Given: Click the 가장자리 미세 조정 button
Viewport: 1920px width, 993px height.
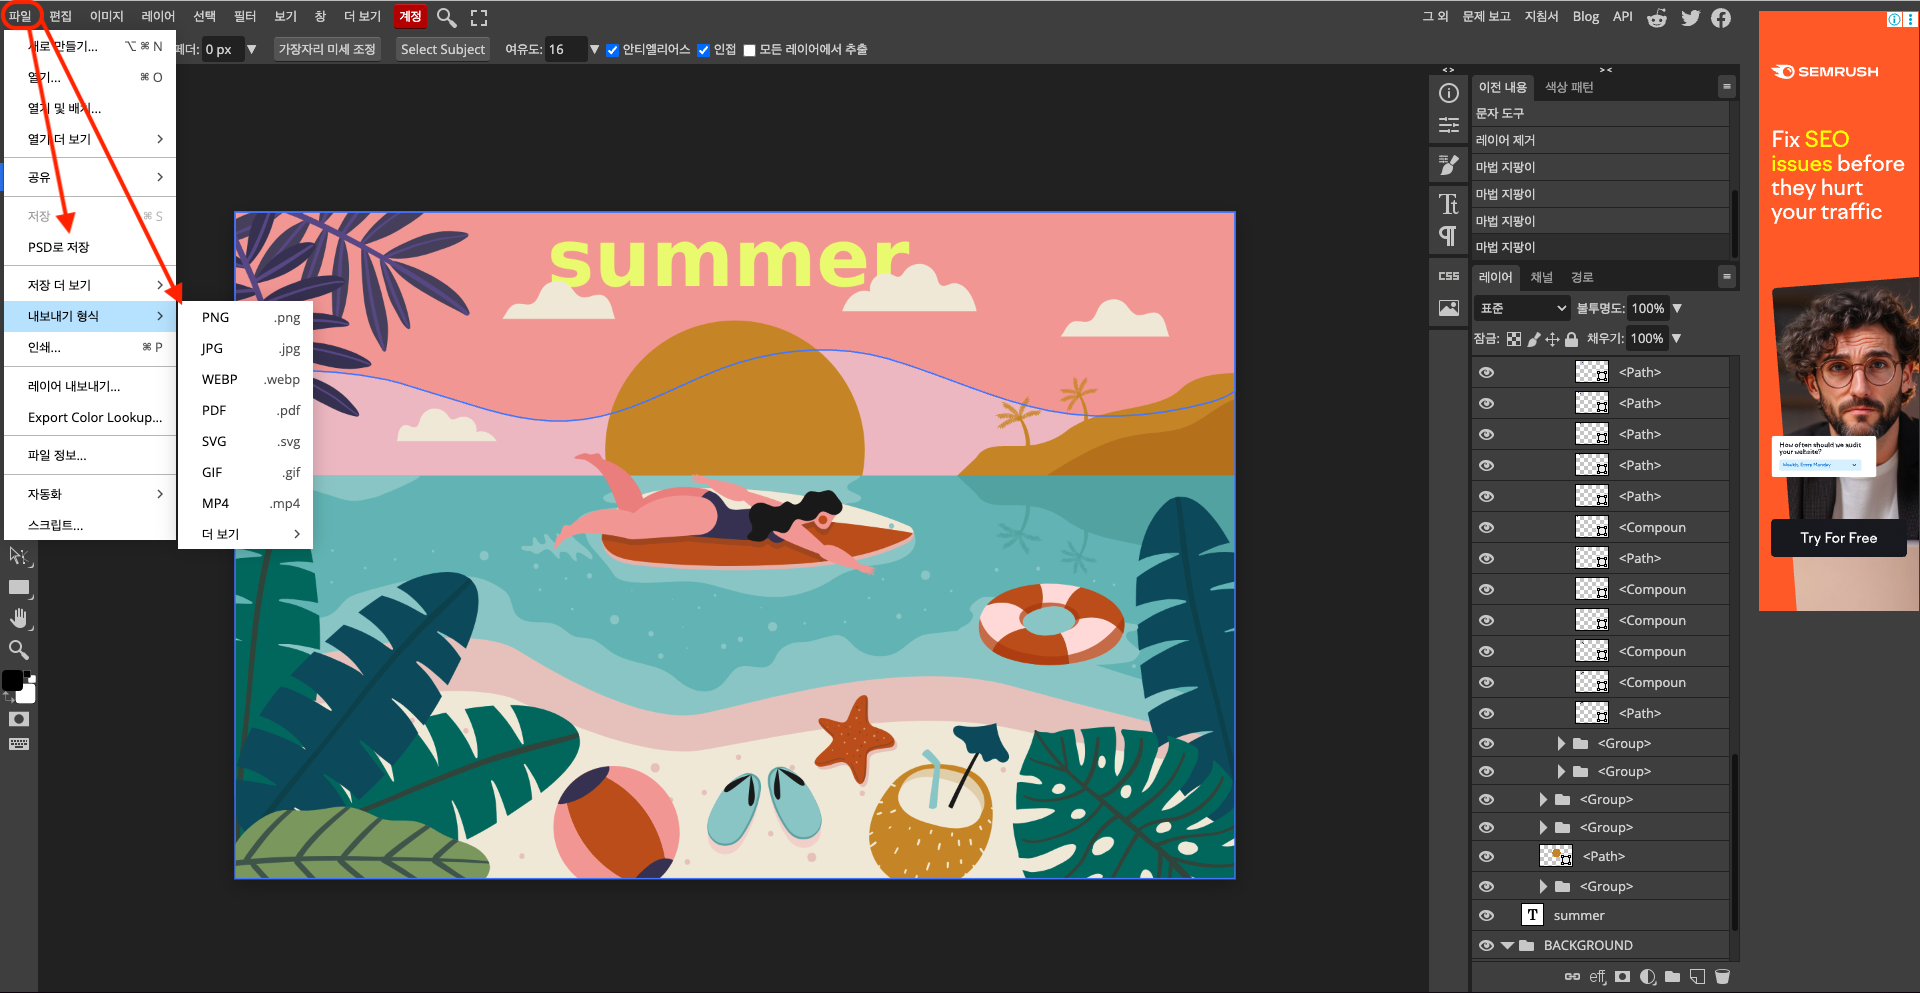Looking at the screenshot, I should 327,49.
